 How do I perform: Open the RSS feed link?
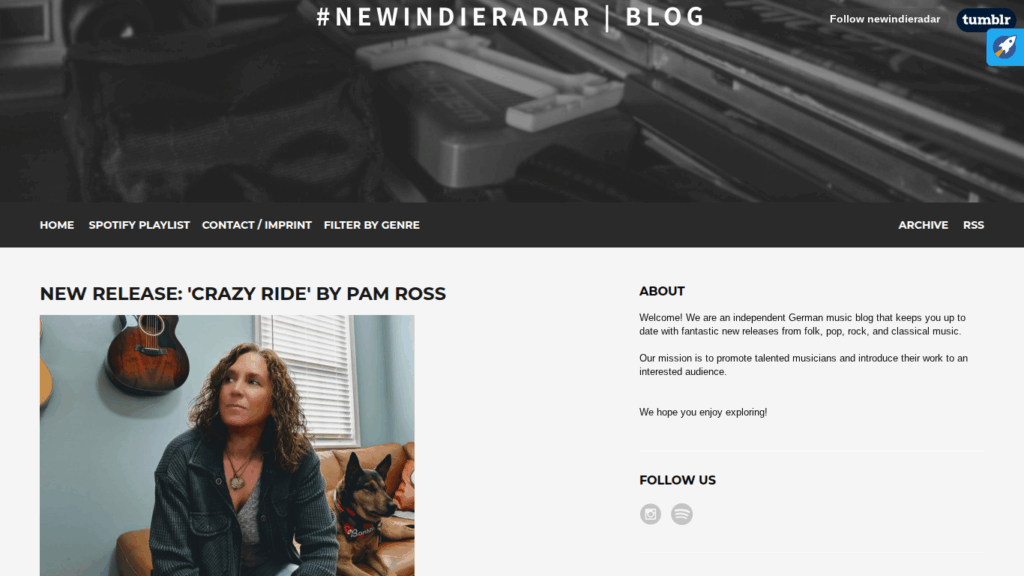[x=973, y=225]
